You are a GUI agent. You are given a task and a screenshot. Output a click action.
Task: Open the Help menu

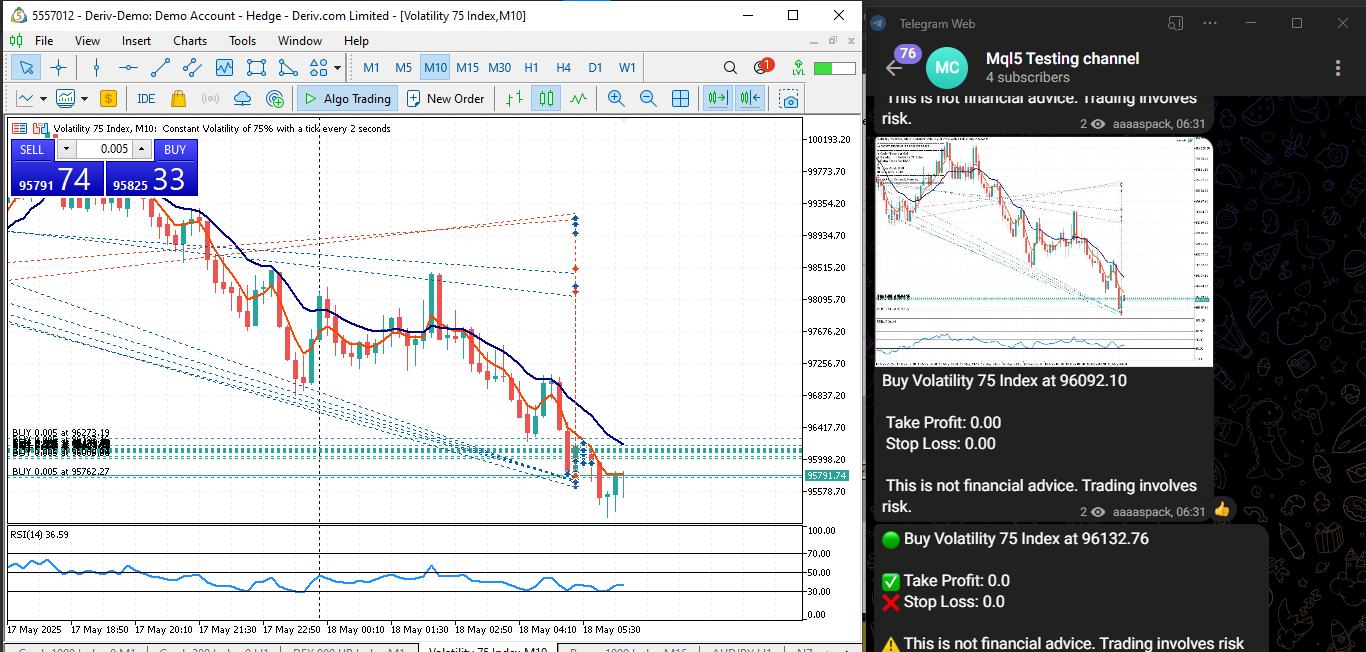(356, 41)
